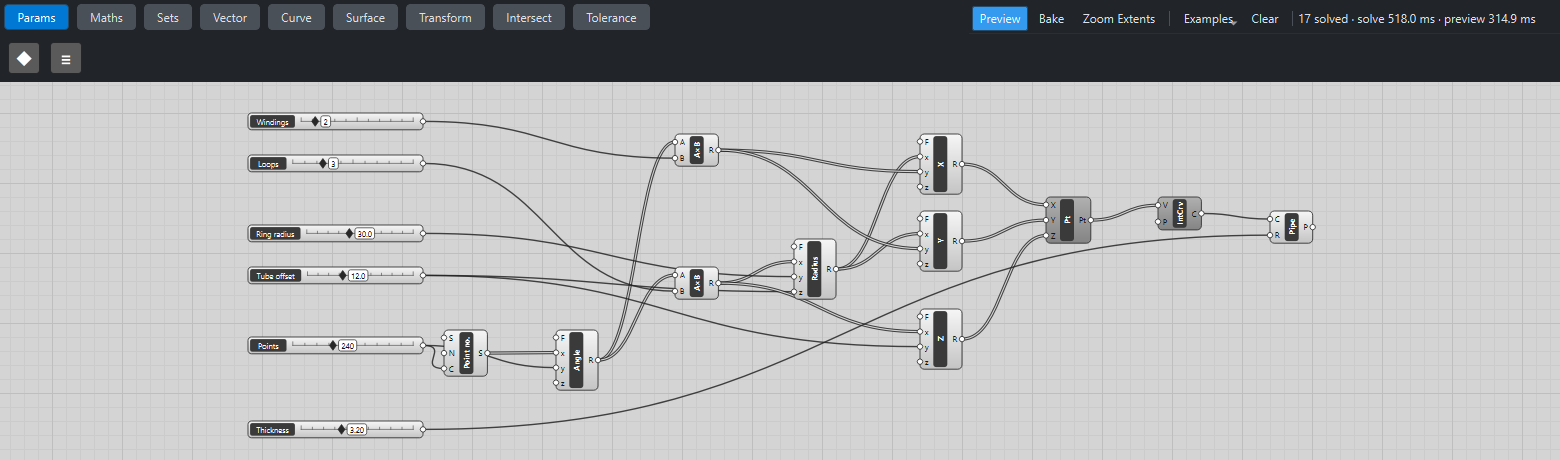Viewport: 1560px width, 460px height.
Task: Select the IntCrv component node
Action: (x=1179, y=213)
